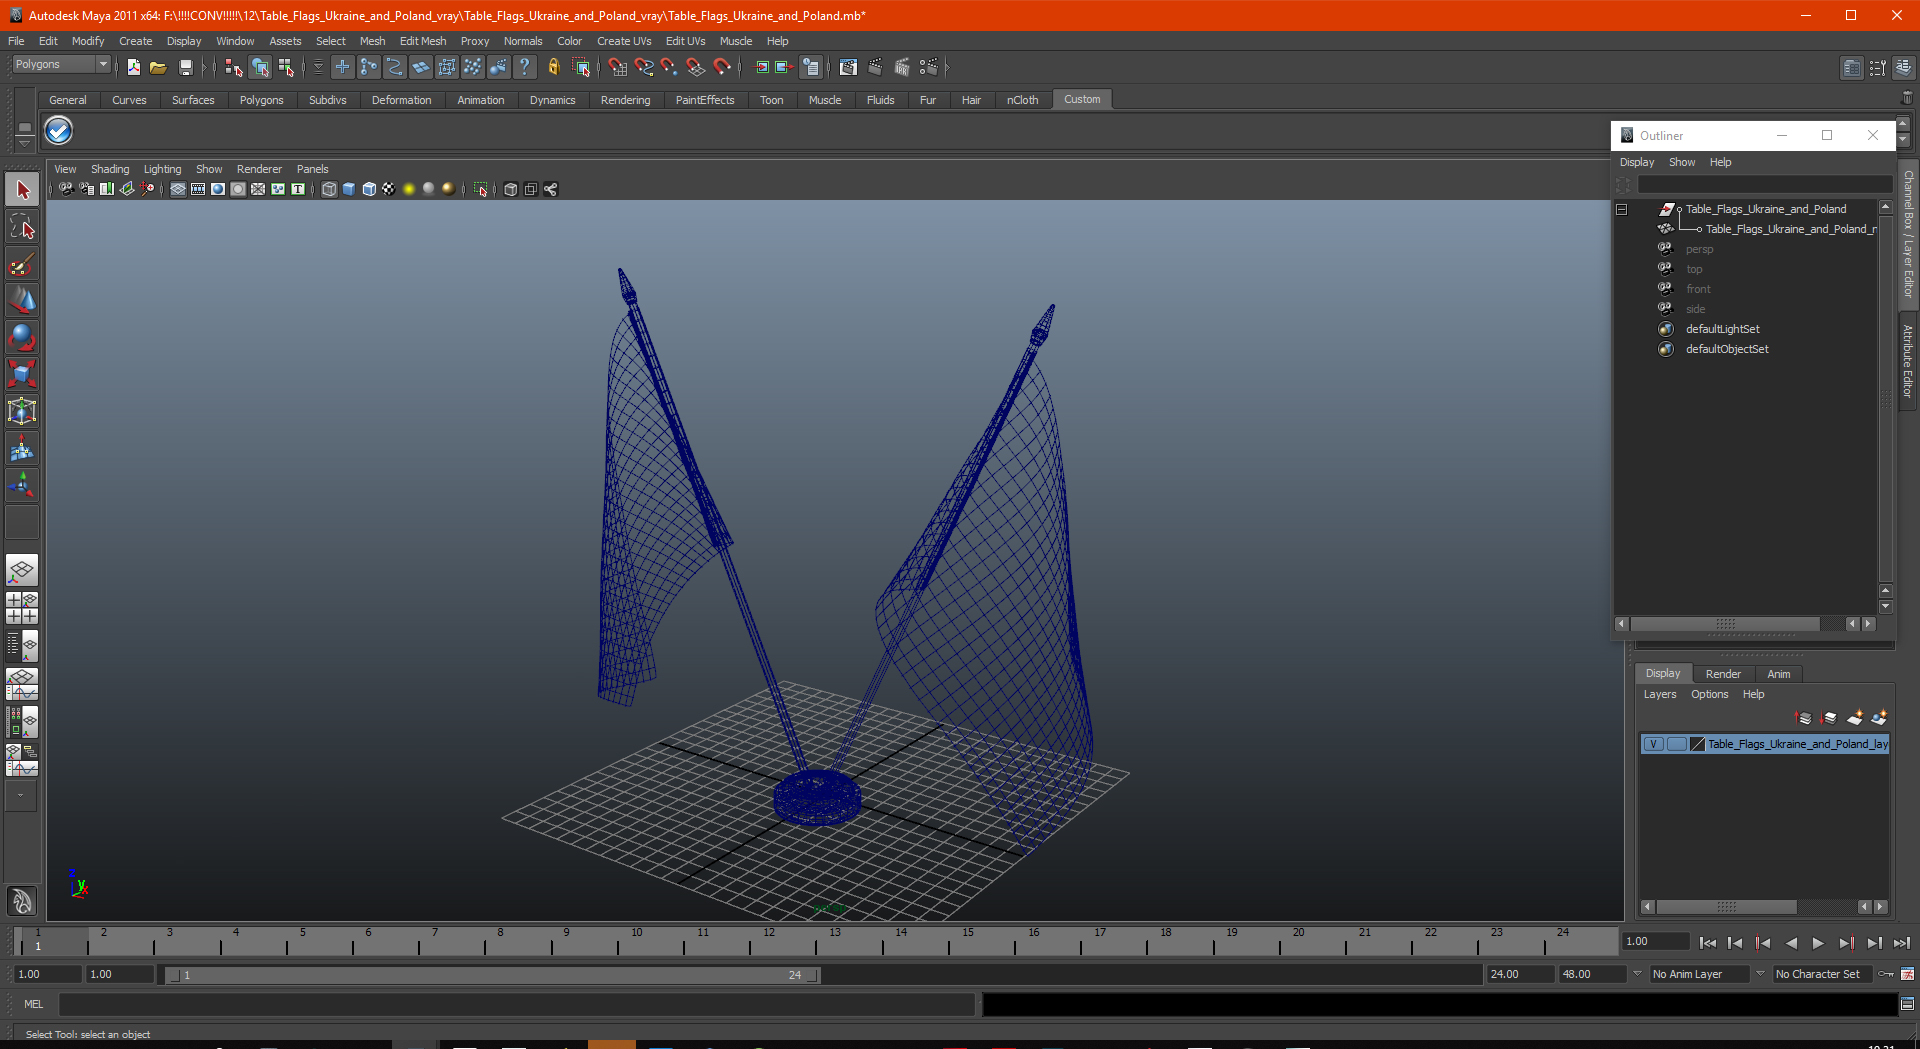Toggle layer visibility V box

coord(1654,744)
